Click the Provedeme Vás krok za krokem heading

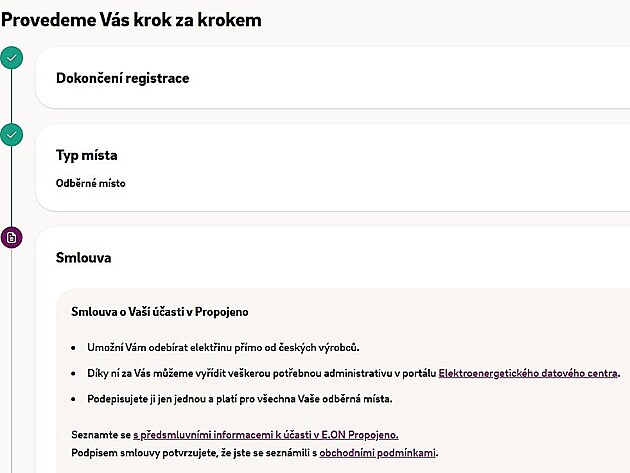tap(131, 19)
